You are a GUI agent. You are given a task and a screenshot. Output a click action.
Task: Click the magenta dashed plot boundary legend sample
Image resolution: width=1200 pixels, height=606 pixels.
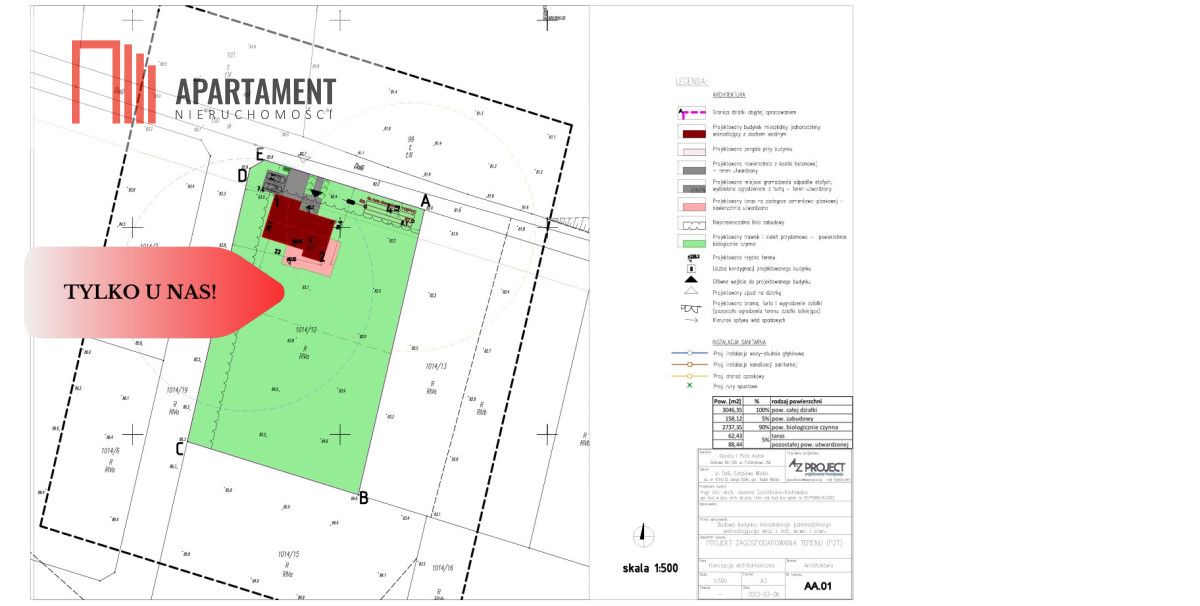692,112
